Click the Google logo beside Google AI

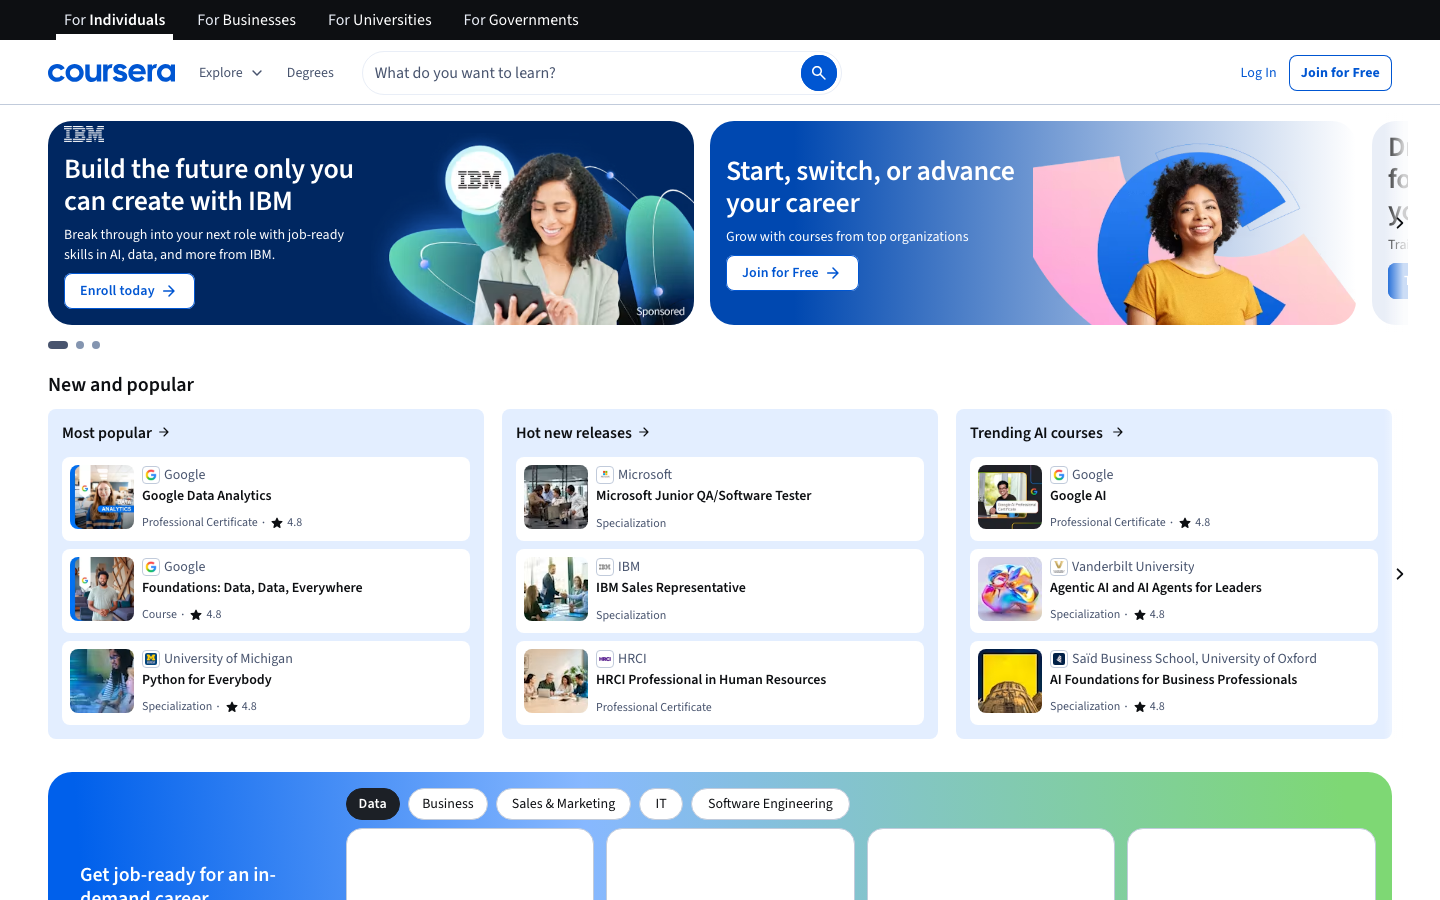coord(1059,475)
